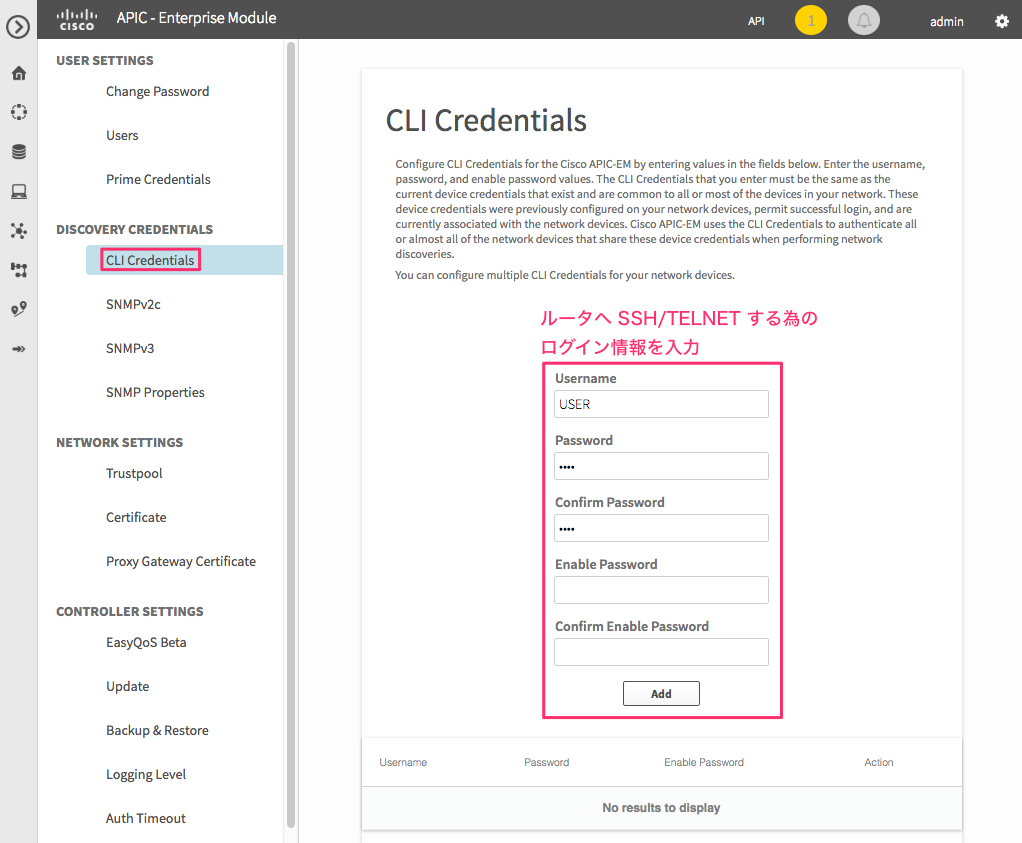Open SNMPv2c credentials page

133,304
